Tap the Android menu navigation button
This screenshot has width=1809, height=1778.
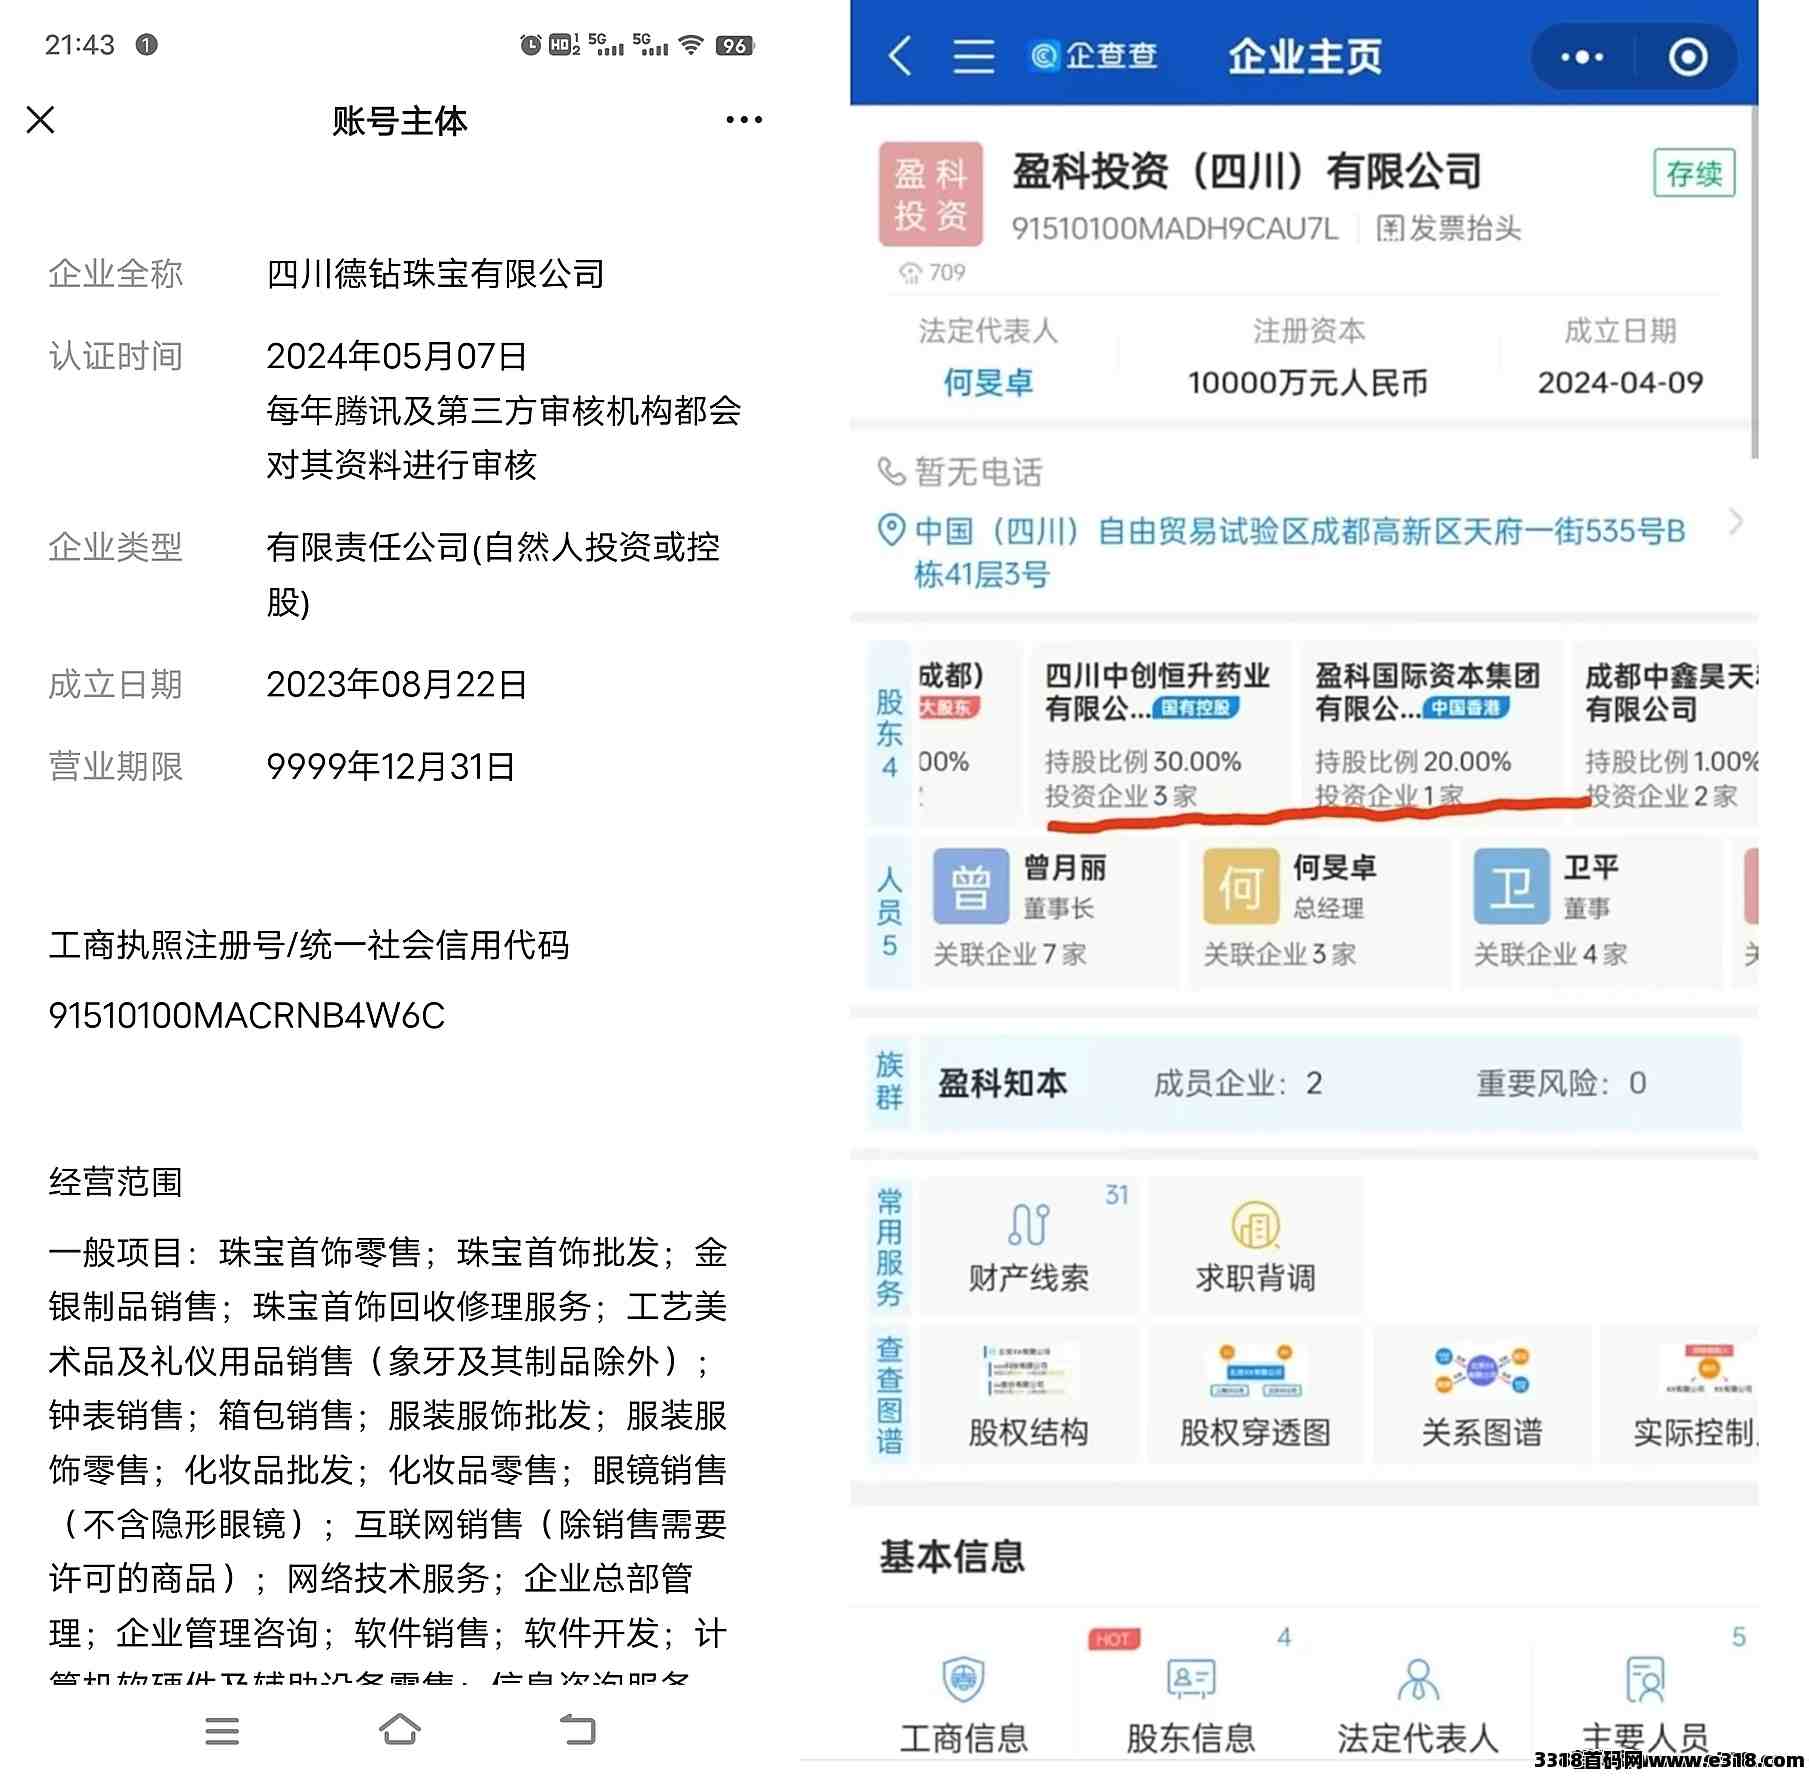pos(222,1731)
